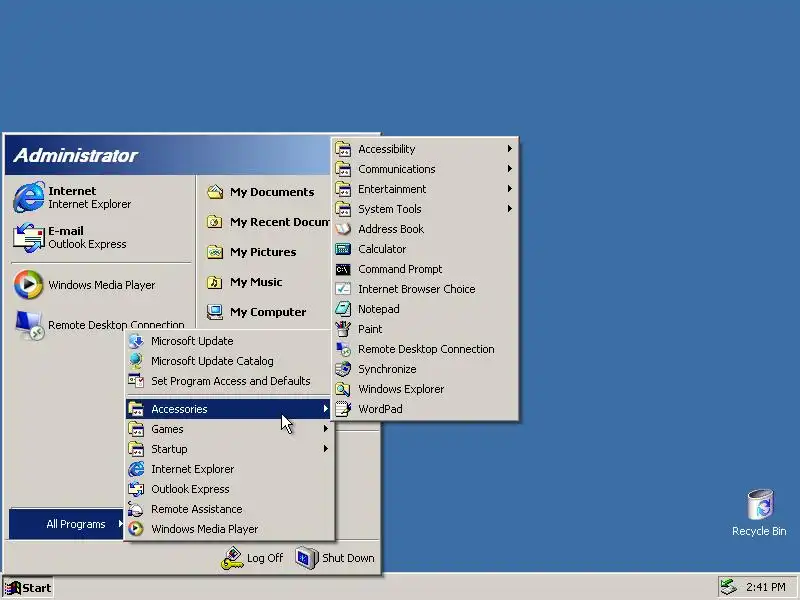The height and width of the screenshot is (600, 800).
Task: Open Internet Explorer pinned icon in Start menu
Action: coord(29,197)
